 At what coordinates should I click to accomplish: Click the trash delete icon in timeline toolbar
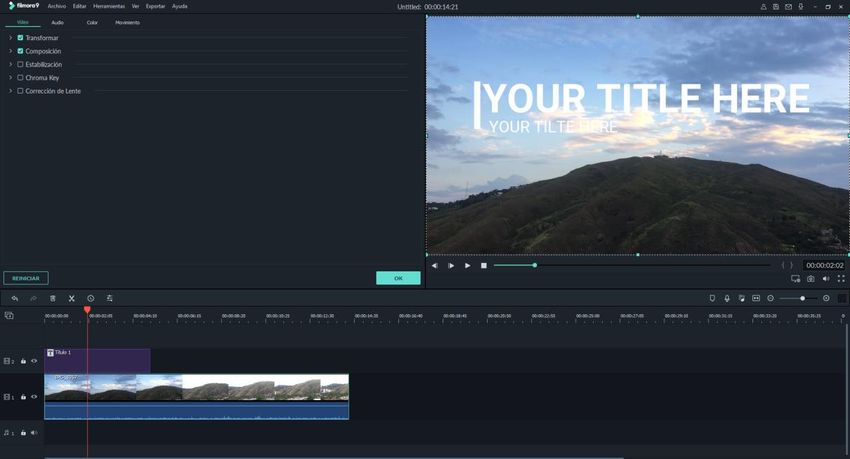(x=53, y=298)
